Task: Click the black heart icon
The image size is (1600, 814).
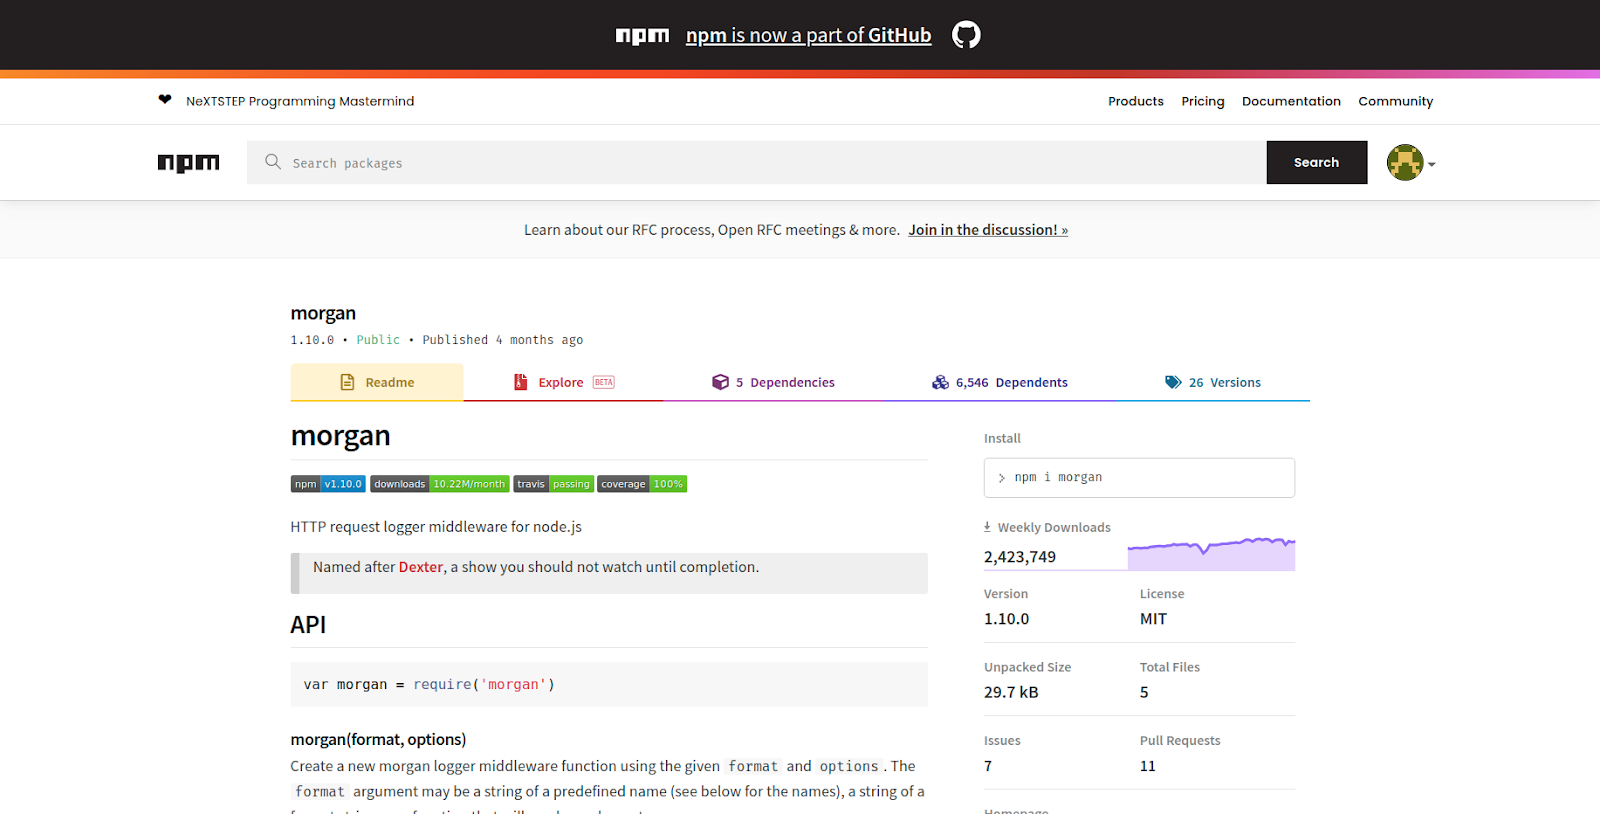Action: [165, 99]
